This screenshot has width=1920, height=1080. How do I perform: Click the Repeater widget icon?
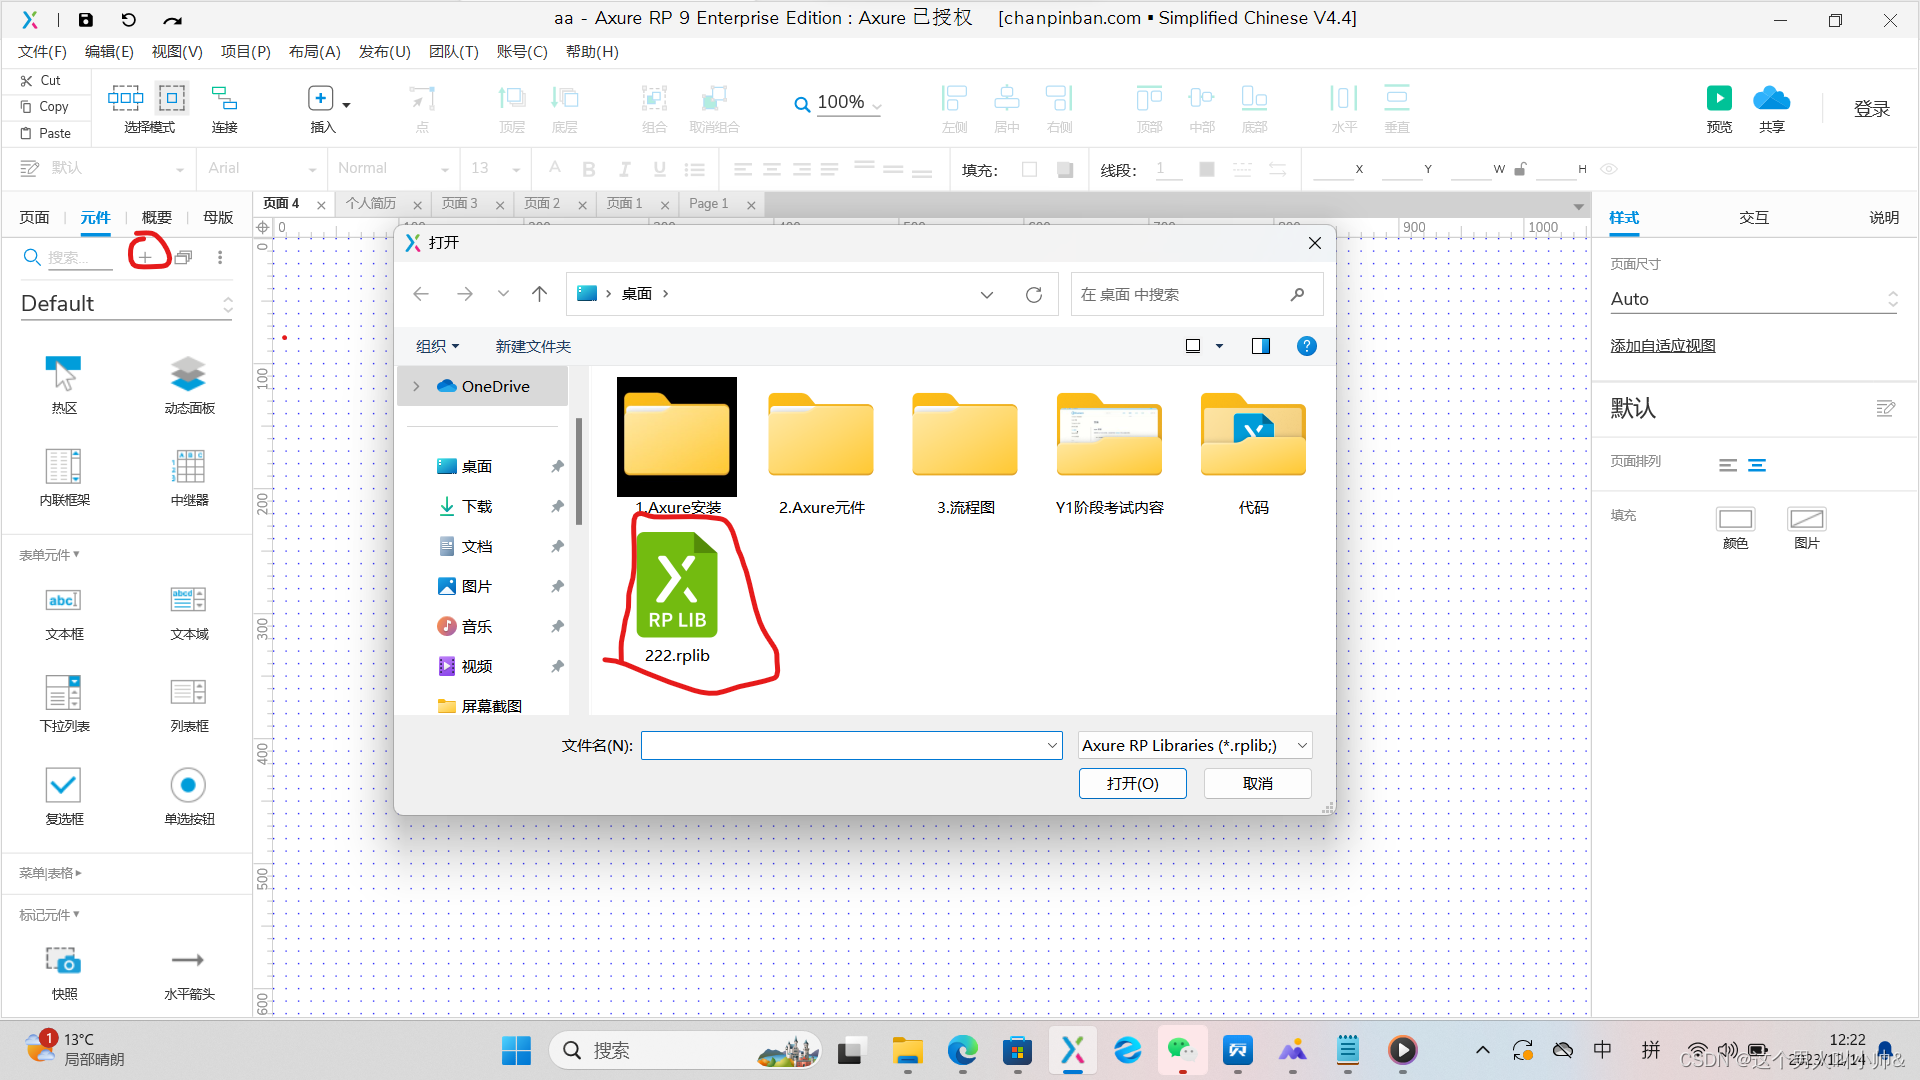[188, 466]
